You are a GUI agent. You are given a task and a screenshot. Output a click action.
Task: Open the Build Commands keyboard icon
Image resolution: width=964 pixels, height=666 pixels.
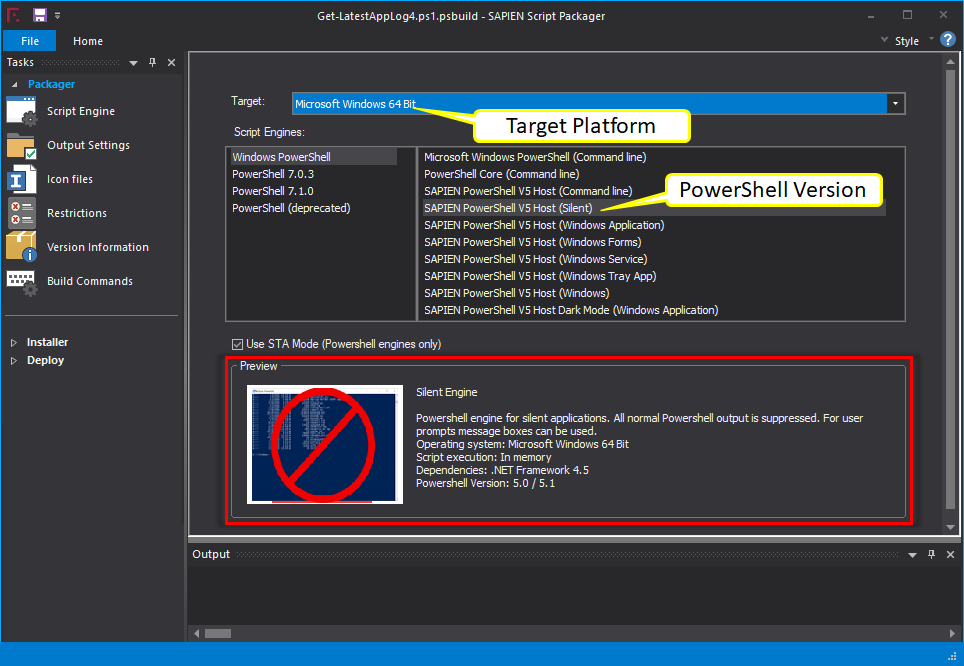(x=22, y=282)
